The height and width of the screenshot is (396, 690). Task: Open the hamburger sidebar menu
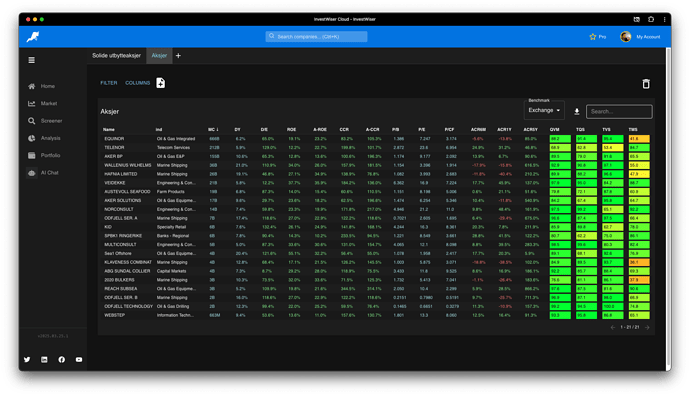tap(32, 60)
